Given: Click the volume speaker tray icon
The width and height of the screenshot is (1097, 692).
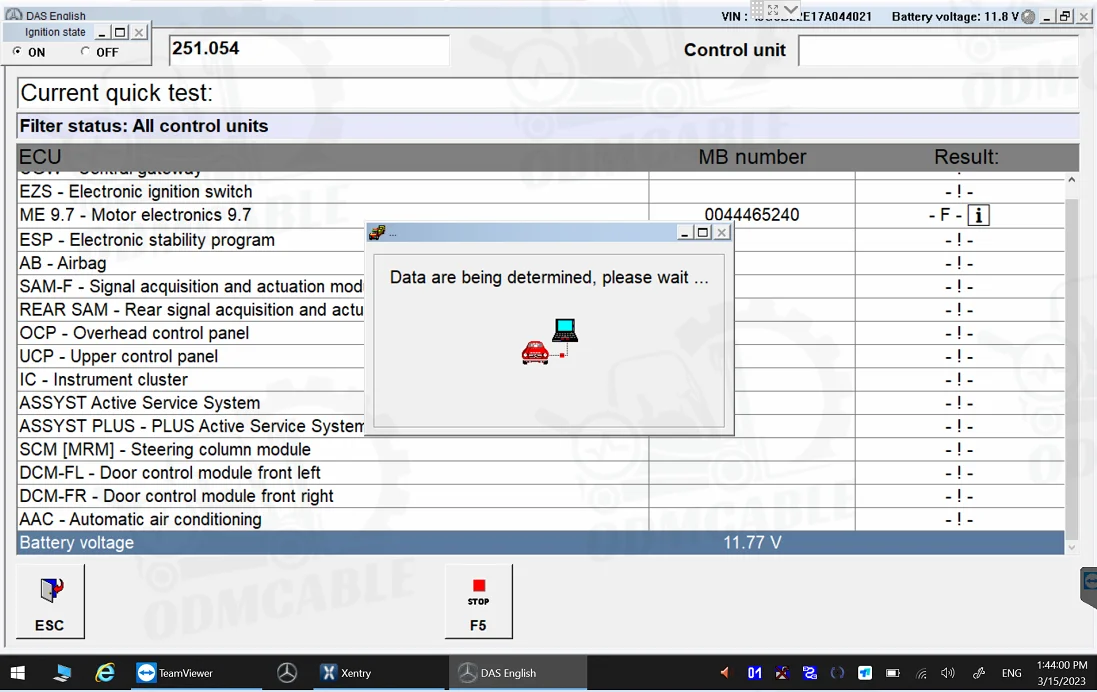Looking at the screenshot, I should coord(948,673).
